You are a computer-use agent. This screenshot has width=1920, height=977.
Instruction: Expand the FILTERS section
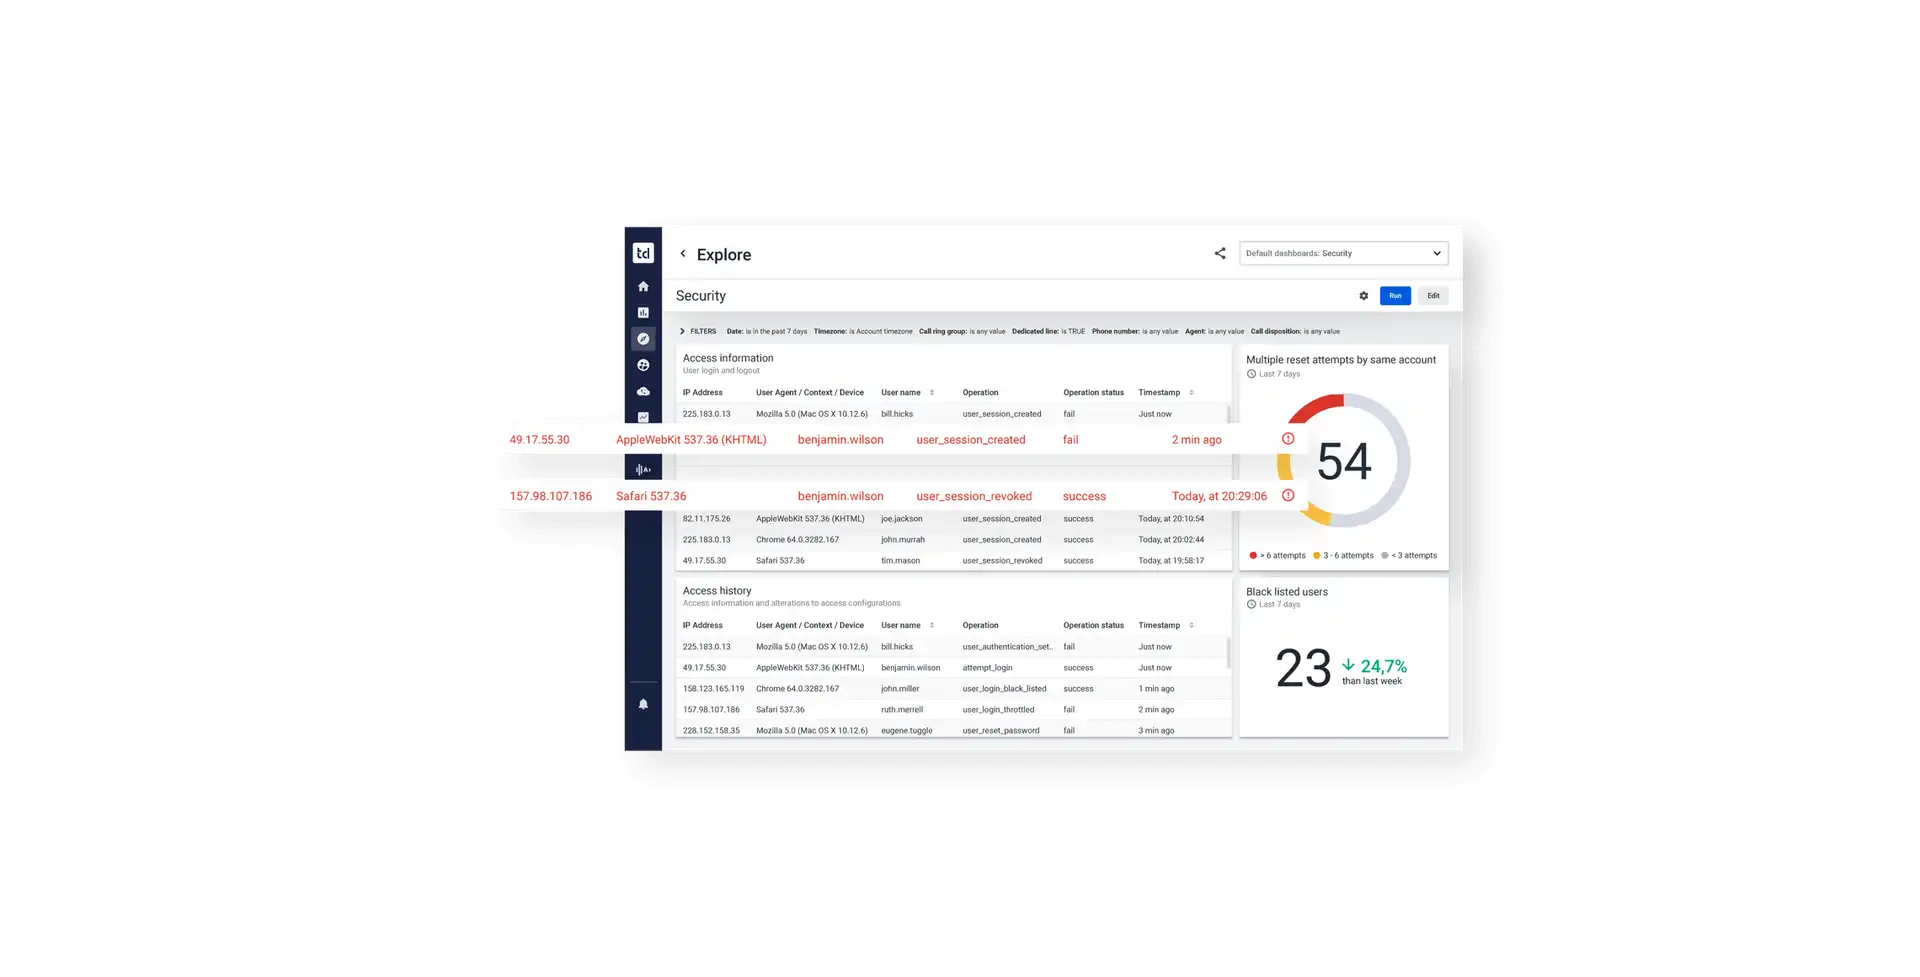click(x=683, y=332)
